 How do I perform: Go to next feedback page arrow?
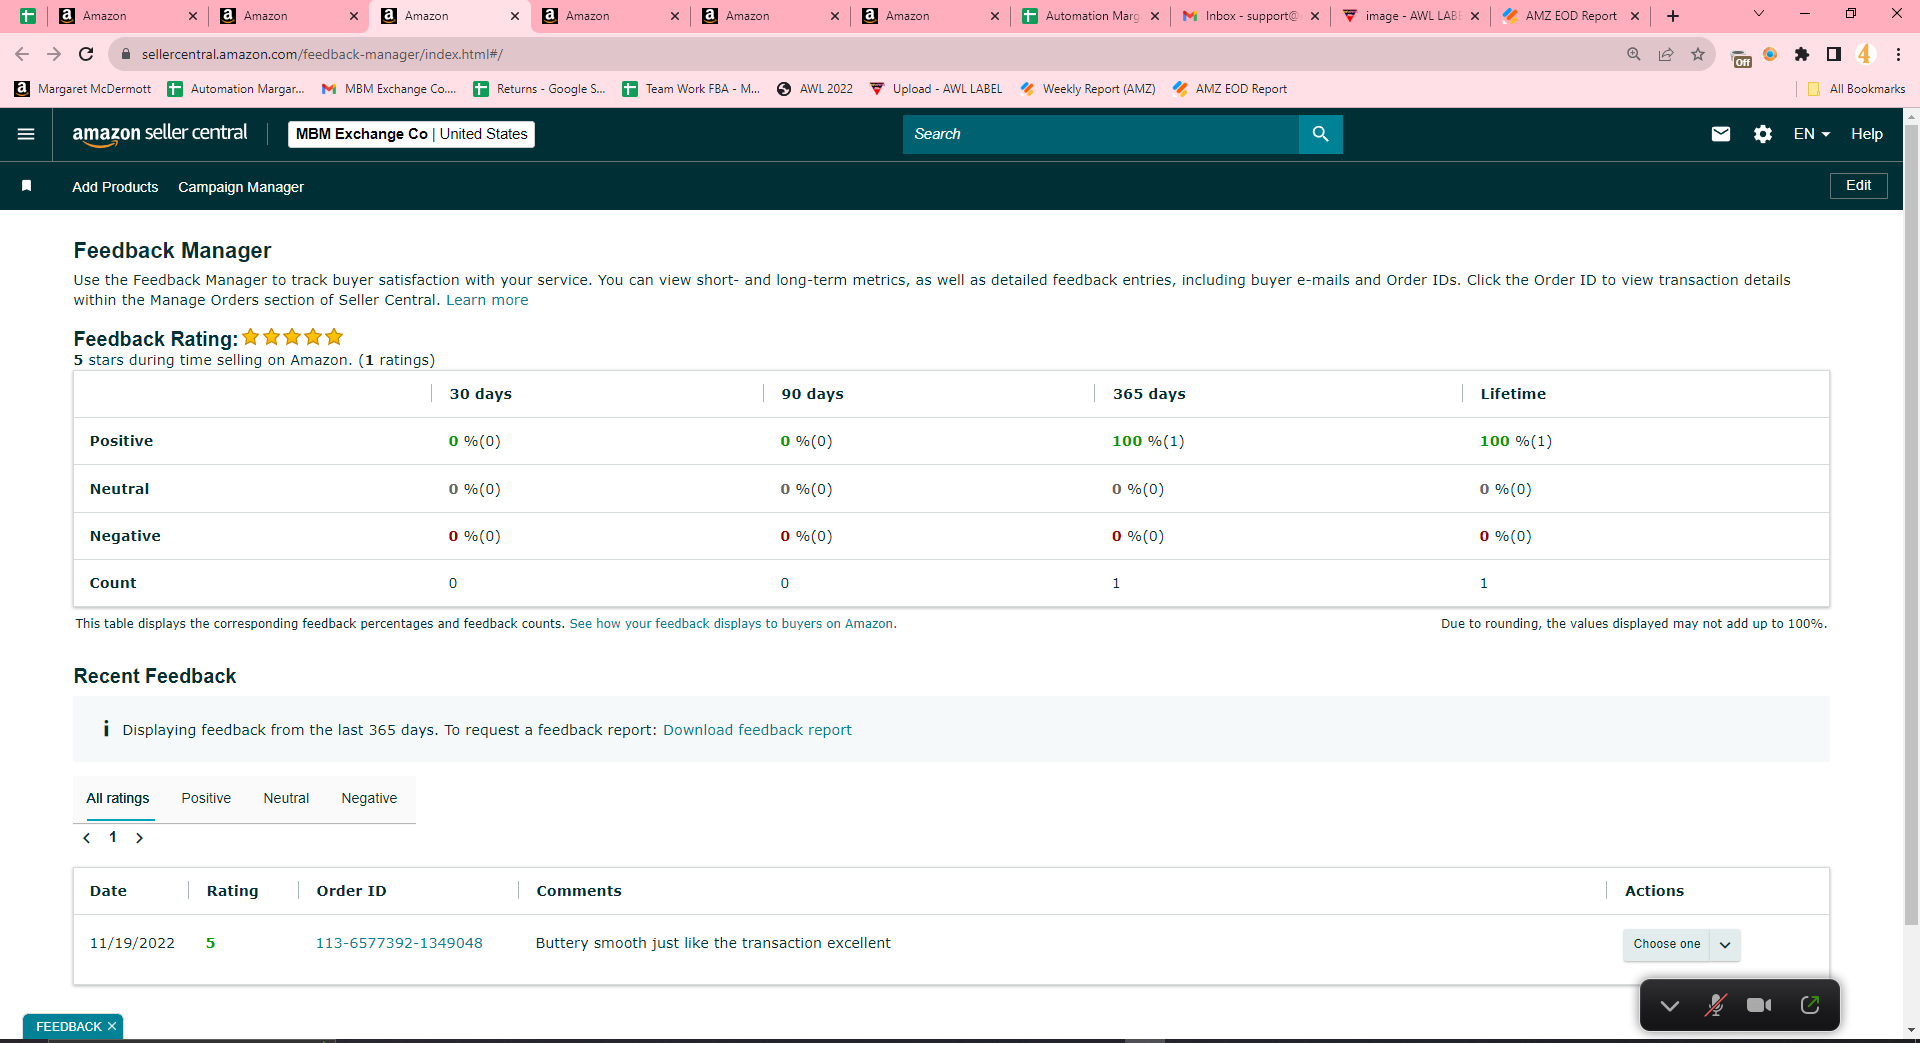pyautogui.click(x=139, y=838)
